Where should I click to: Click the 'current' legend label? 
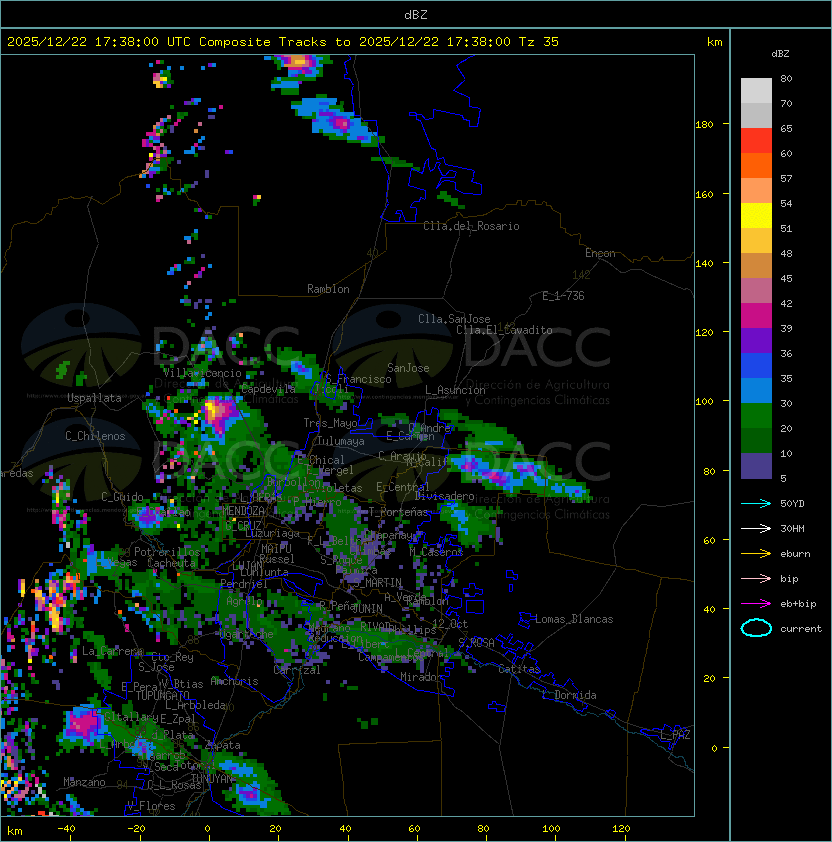coord(801,629)
